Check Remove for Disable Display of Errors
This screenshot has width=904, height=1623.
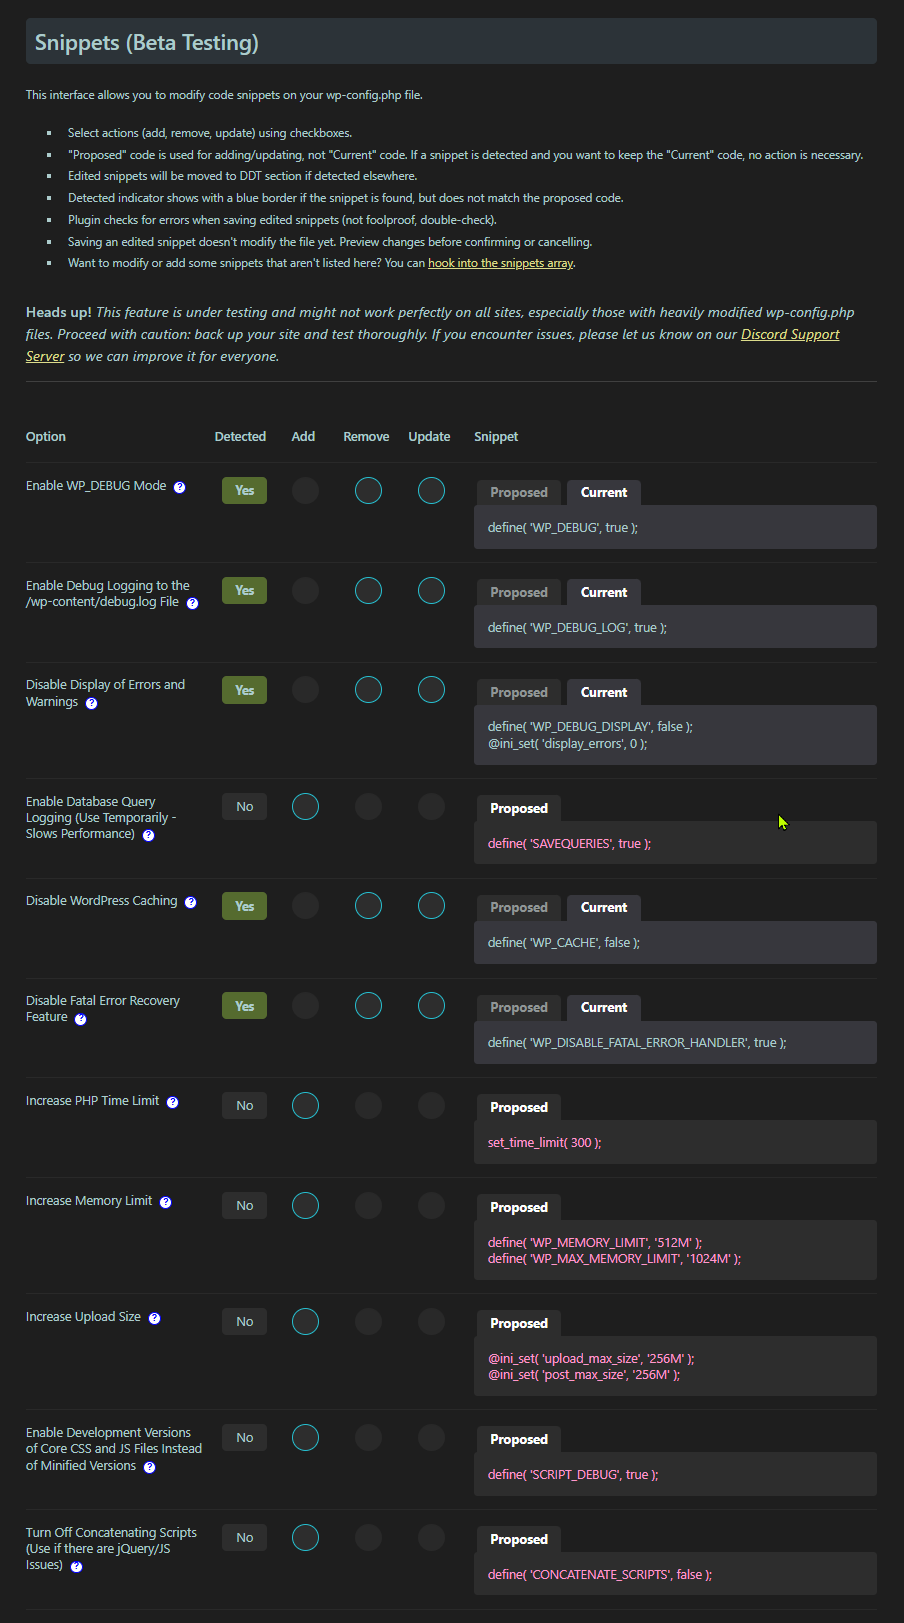368,690
